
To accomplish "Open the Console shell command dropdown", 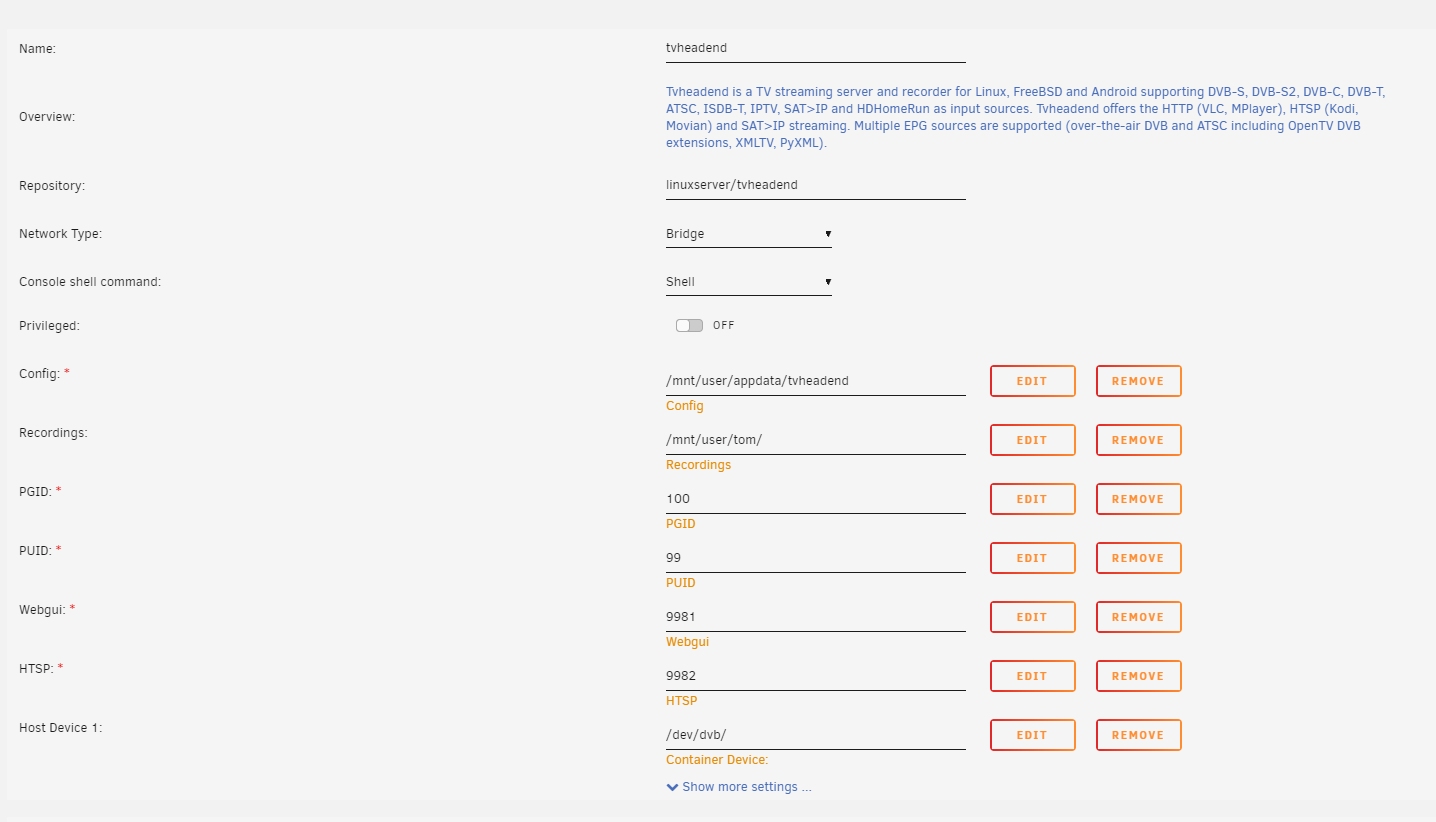I will pos(749,282).
